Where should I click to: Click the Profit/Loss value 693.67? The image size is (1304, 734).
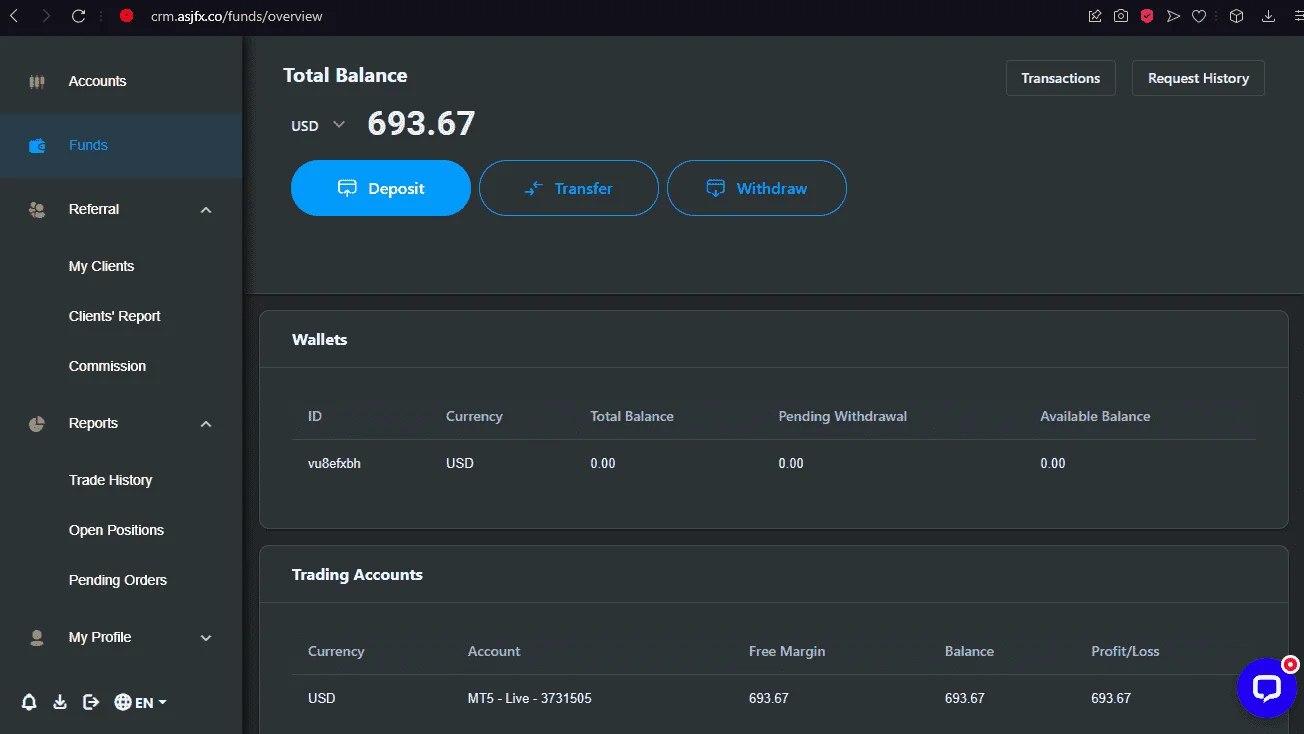(1111, 698)
